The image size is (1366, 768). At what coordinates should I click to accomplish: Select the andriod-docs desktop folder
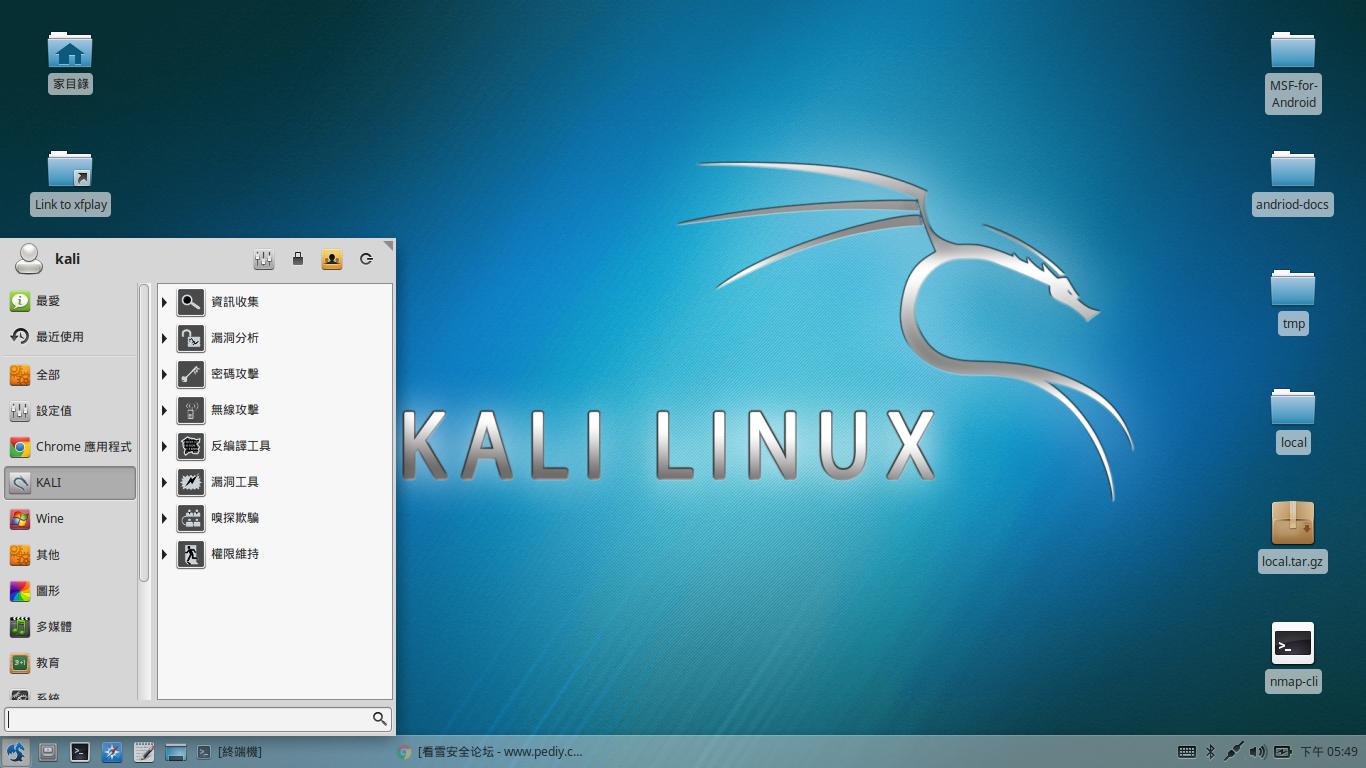1293,182
